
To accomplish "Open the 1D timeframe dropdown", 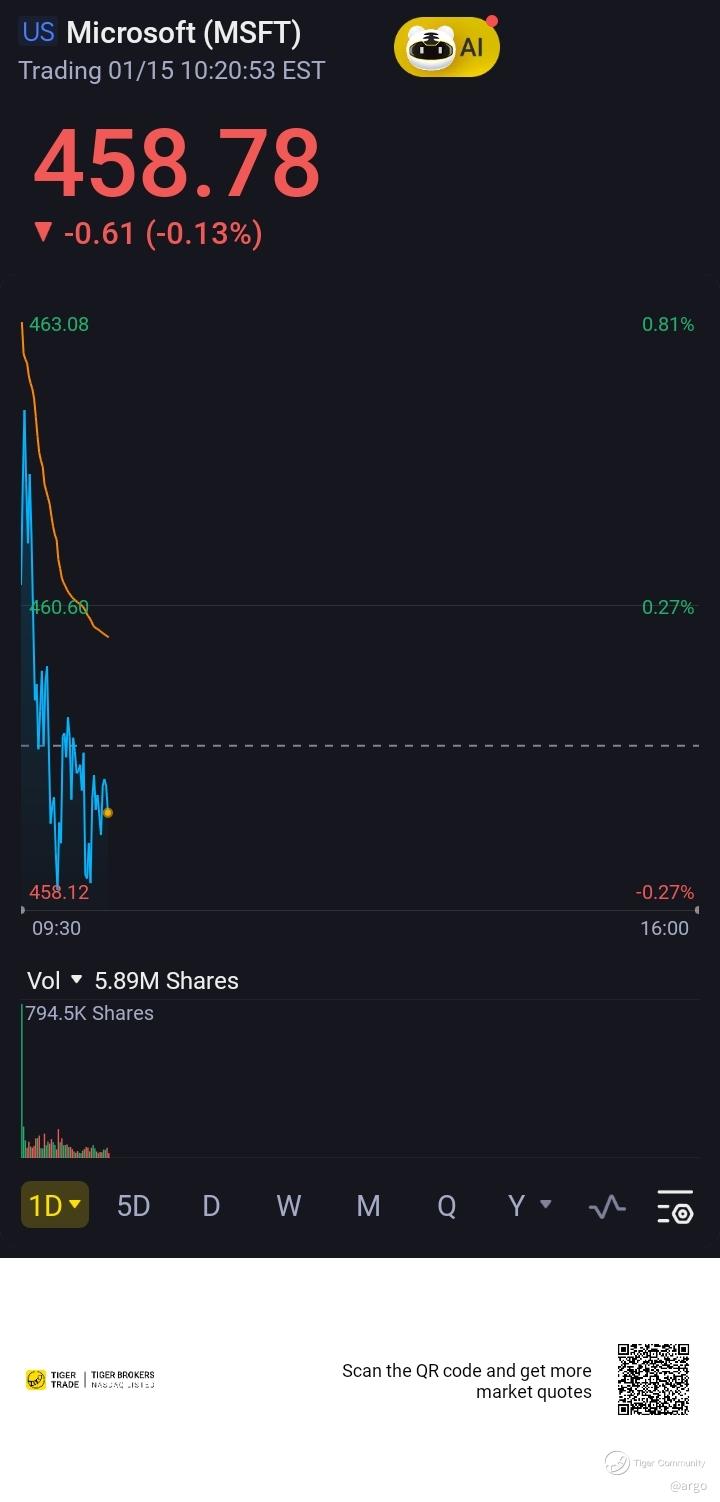I will tap(55, 1205).
